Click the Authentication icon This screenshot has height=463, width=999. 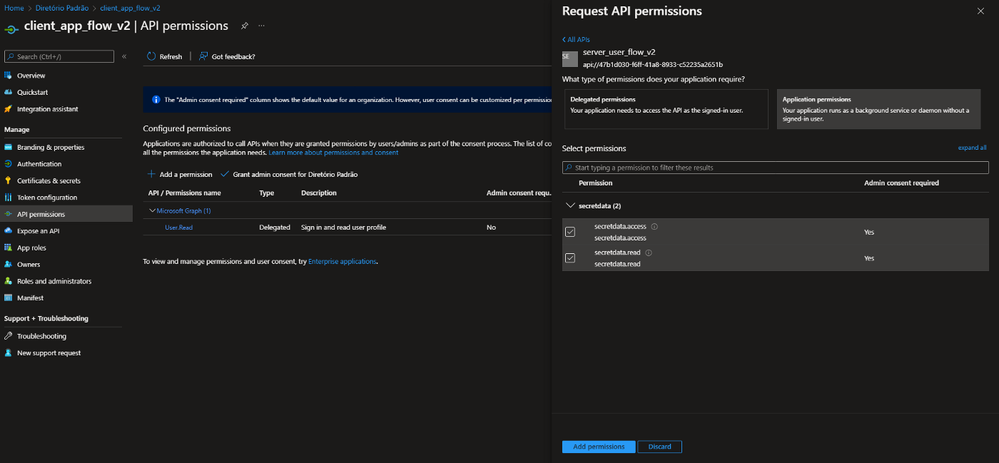[8, 164]
